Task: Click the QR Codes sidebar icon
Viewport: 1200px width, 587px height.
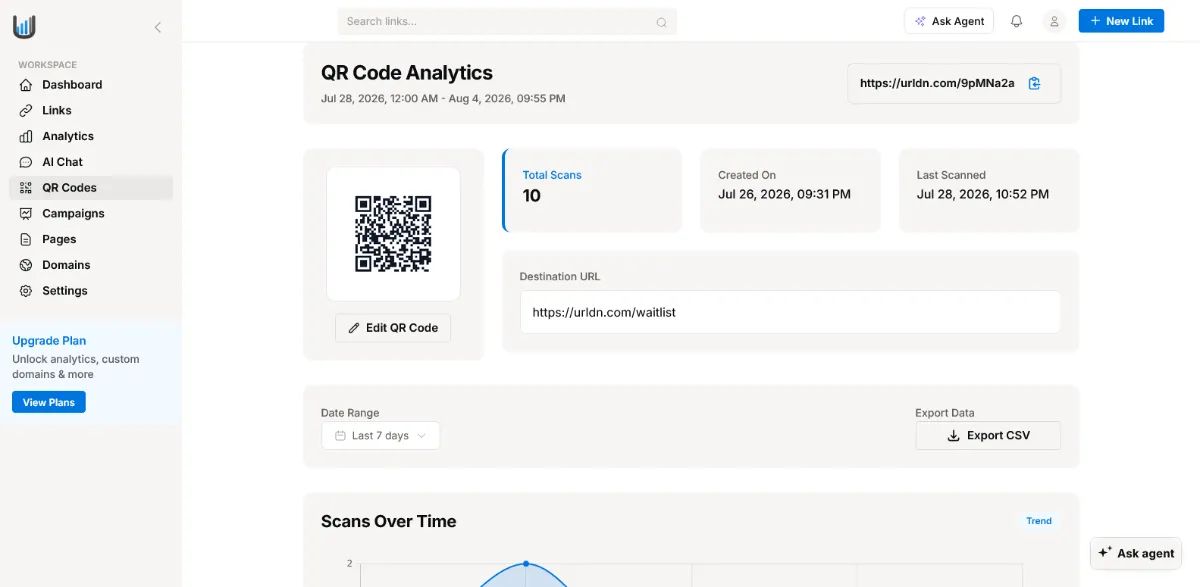Action: pos(26,188)
